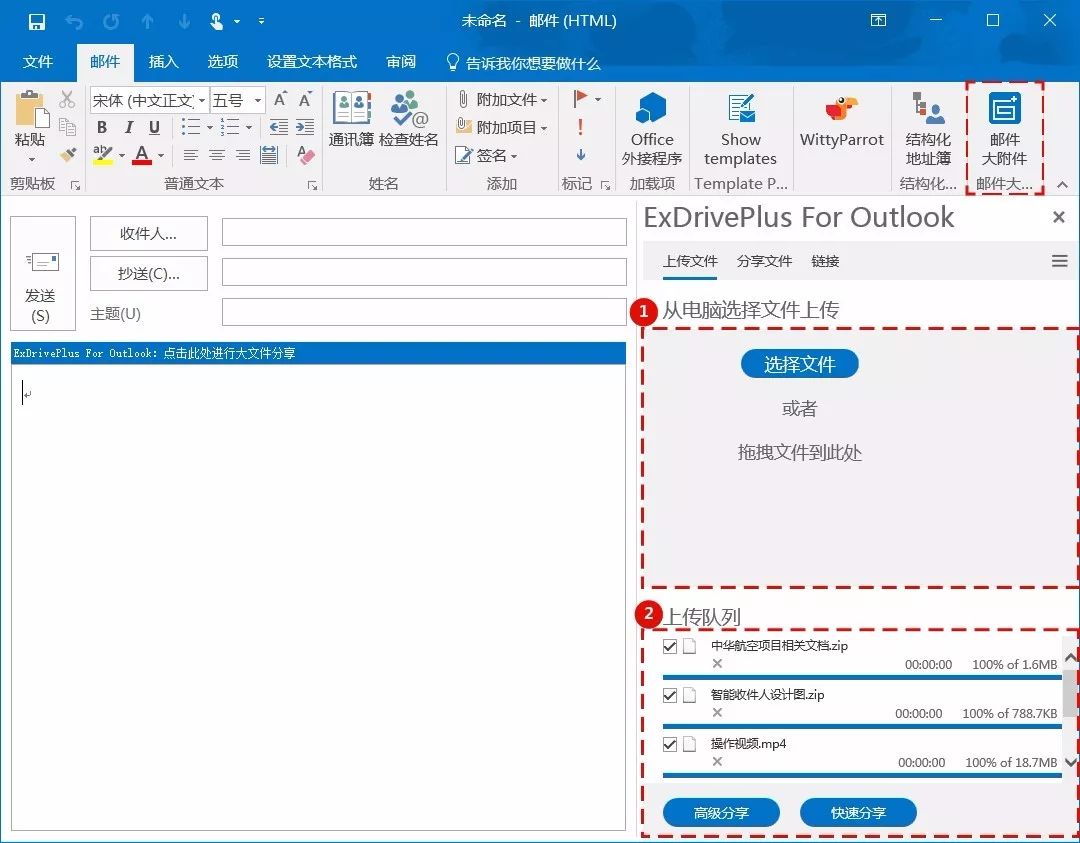Open the 结构化地址簿 structured address book
1080x843 pixels.
click(x=928, y=129)
